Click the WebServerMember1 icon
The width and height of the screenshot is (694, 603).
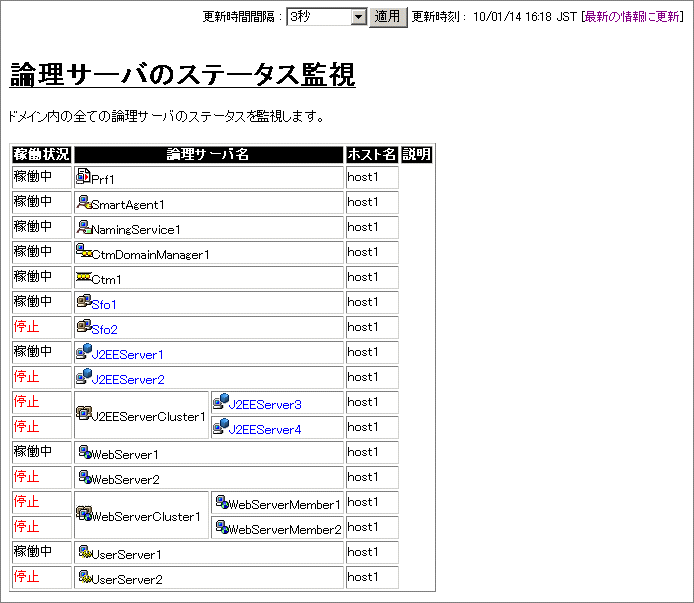pos(222,502)
